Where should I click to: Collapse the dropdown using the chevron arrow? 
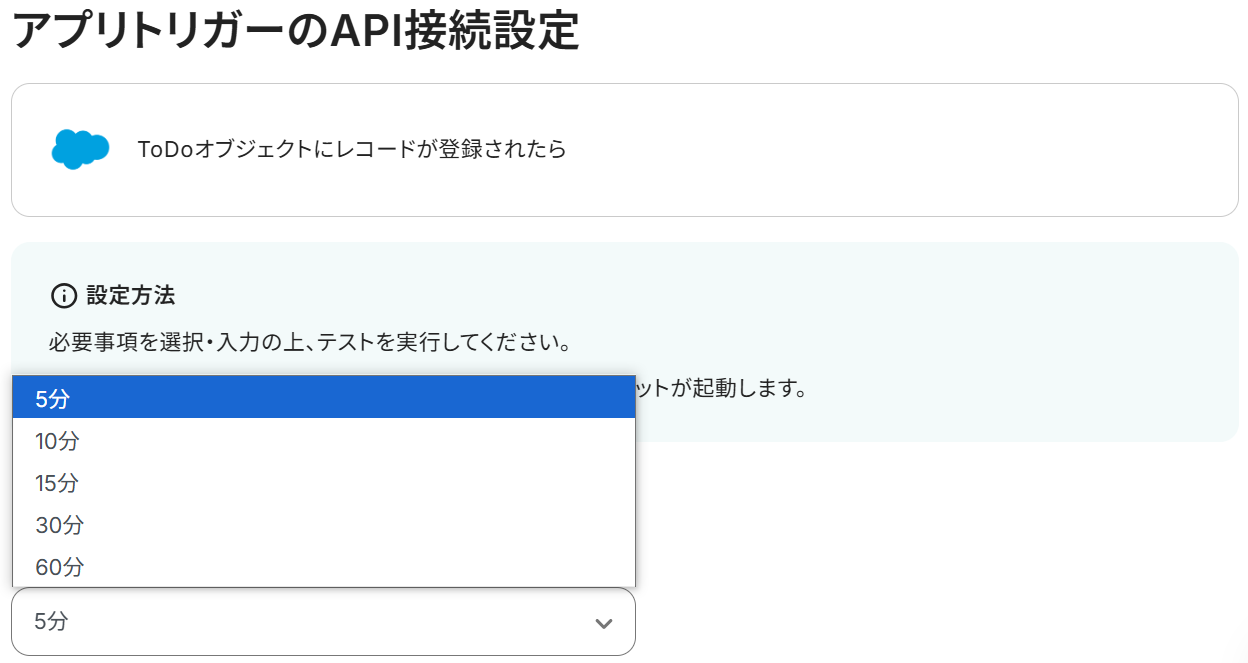[x=603, y=623]
